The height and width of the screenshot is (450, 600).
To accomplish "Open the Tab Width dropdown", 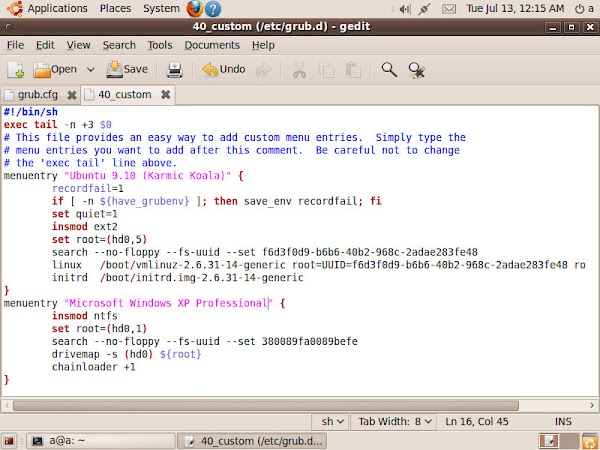I will tap(393, 422).
